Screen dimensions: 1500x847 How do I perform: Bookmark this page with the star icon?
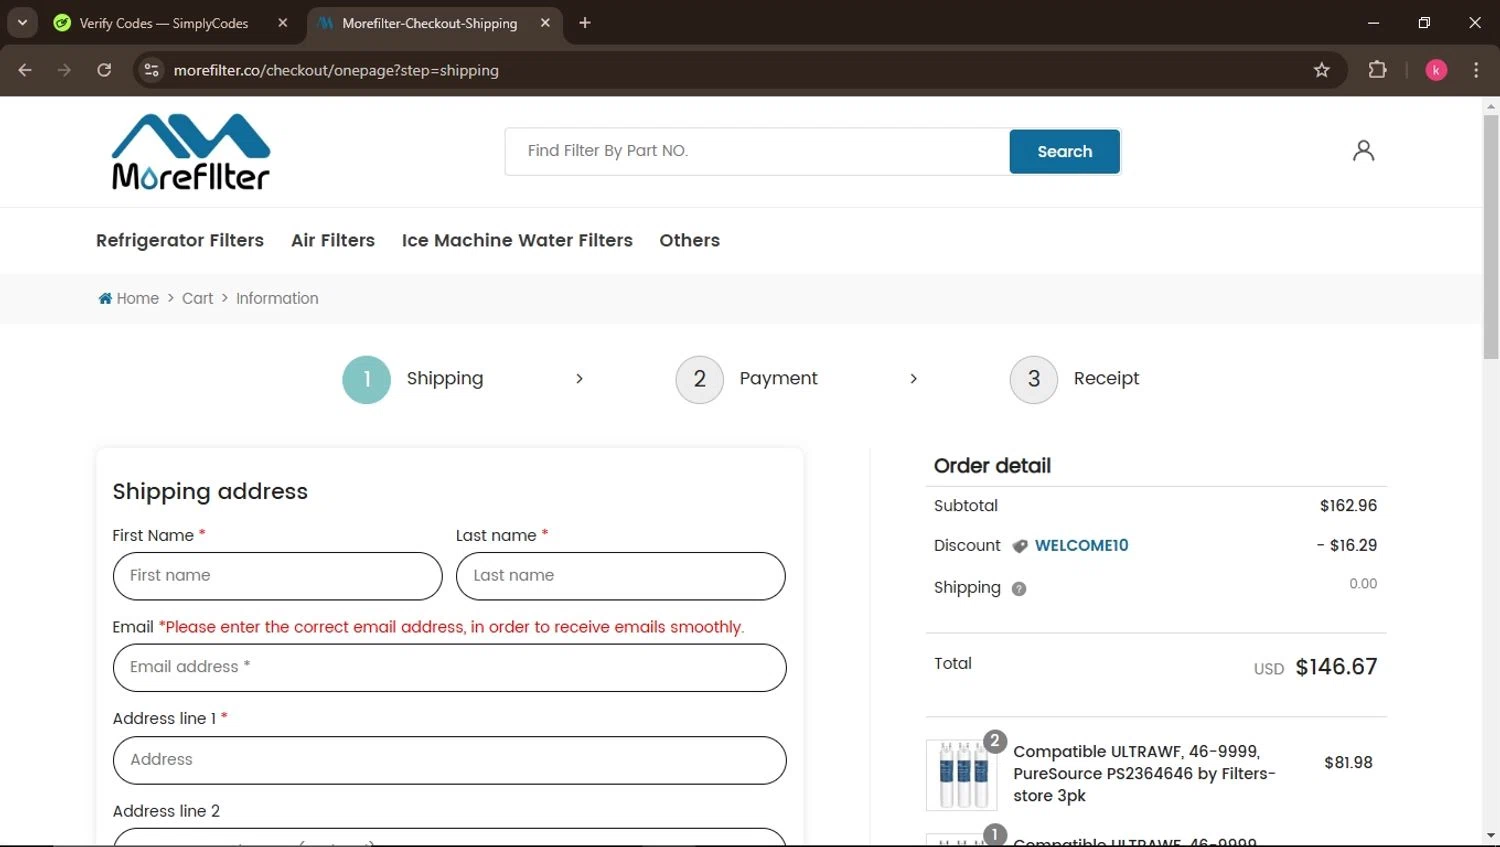[x=1322, y=70]
